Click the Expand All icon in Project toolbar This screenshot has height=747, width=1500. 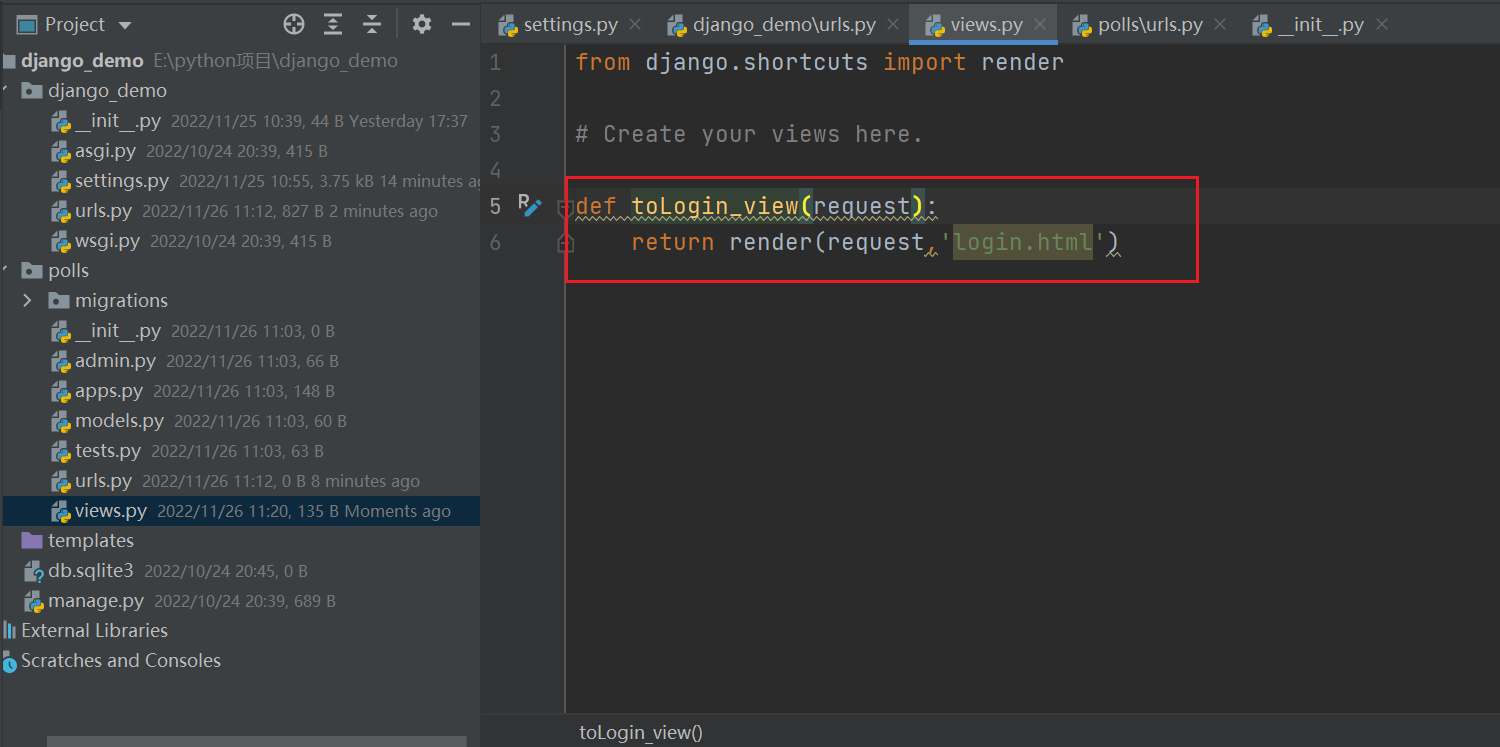tap(333, 25)
